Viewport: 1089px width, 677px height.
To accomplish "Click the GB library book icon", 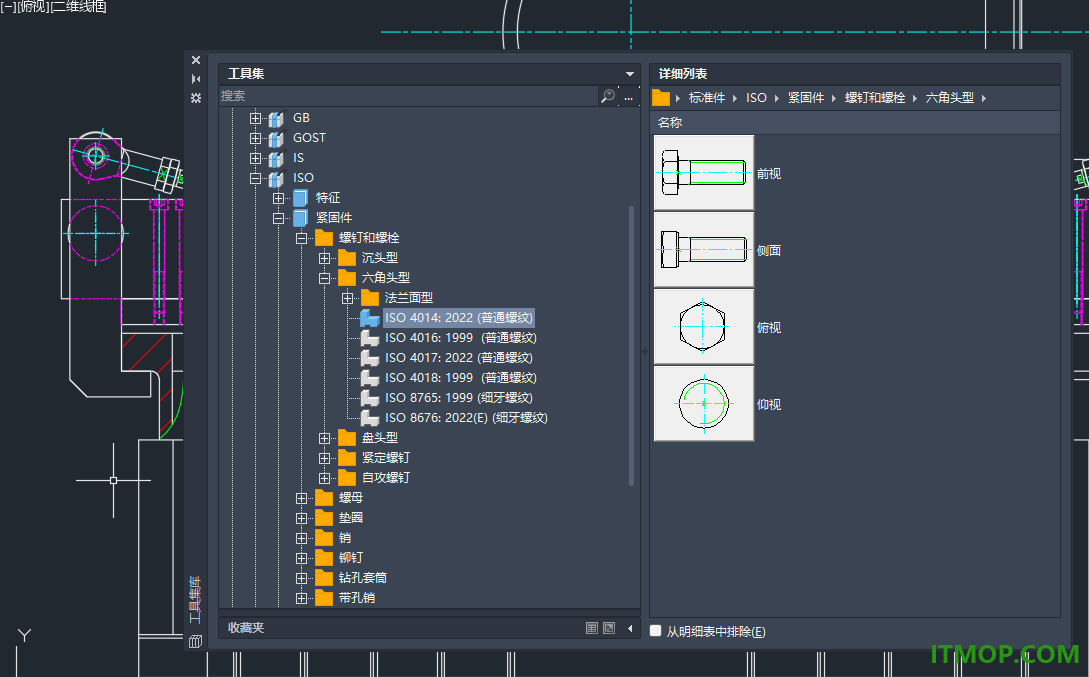I will [x=276, y=119].
